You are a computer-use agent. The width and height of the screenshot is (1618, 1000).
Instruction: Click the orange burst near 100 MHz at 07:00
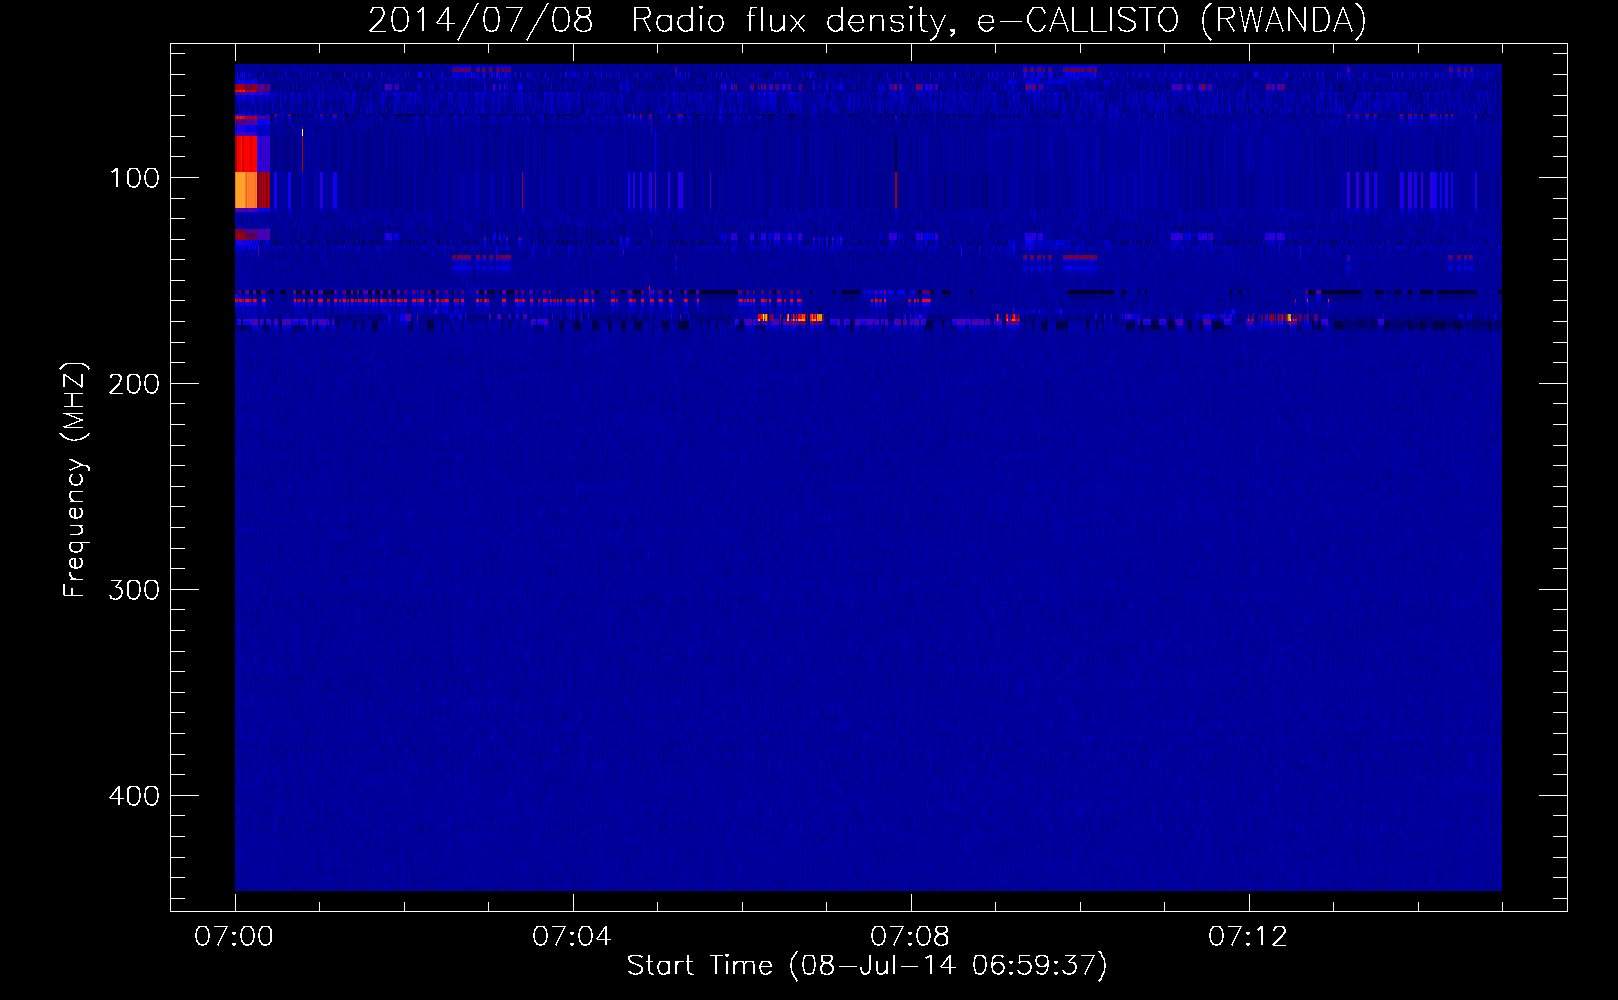point(246,190)
